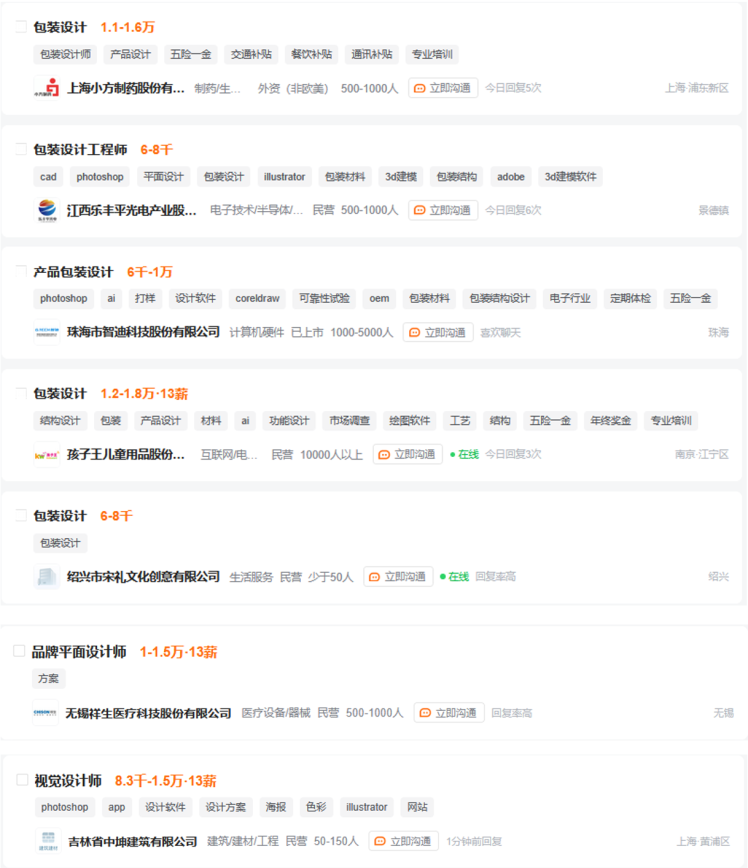
Task: Open 江西乐丰平光电 company logo
Action: [47, 210]
